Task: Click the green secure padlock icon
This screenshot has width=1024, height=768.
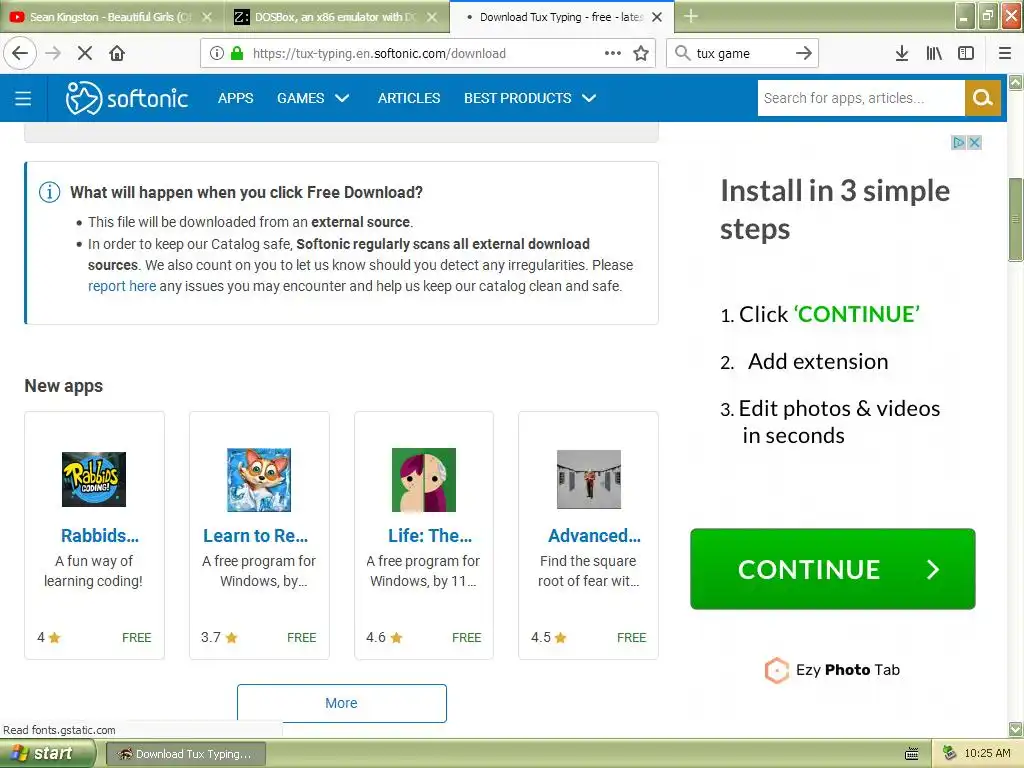Action: [x=237, y=53]
